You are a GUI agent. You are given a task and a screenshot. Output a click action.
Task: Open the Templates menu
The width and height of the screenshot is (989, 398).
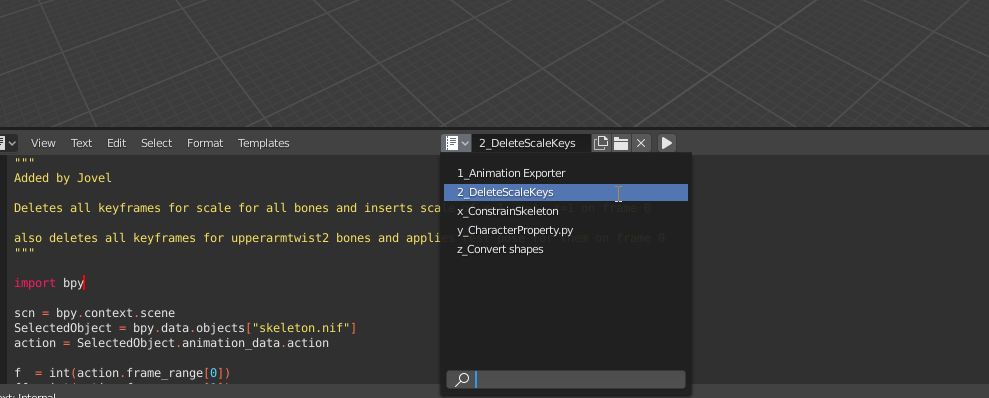264,143
